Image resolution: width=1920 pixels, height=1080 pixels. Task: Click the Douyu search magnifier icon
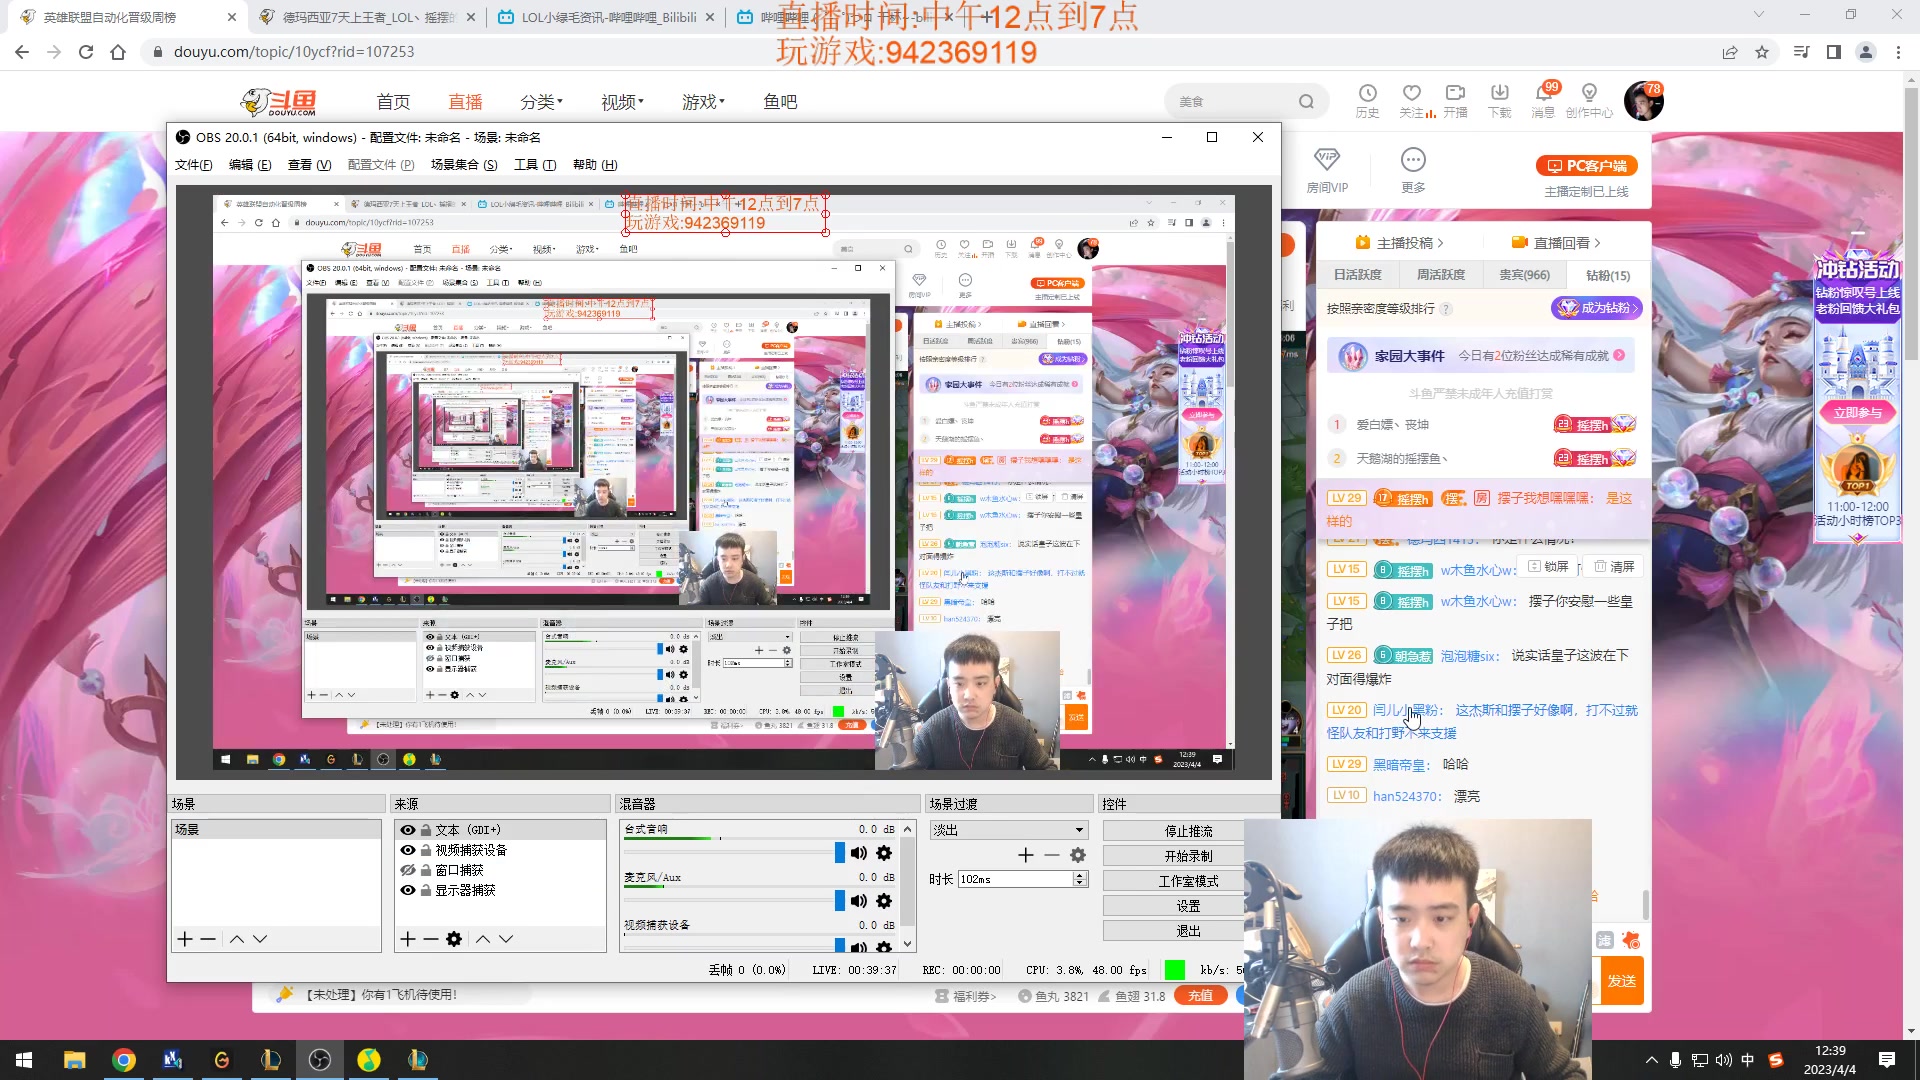click(x=1308, y=101)
